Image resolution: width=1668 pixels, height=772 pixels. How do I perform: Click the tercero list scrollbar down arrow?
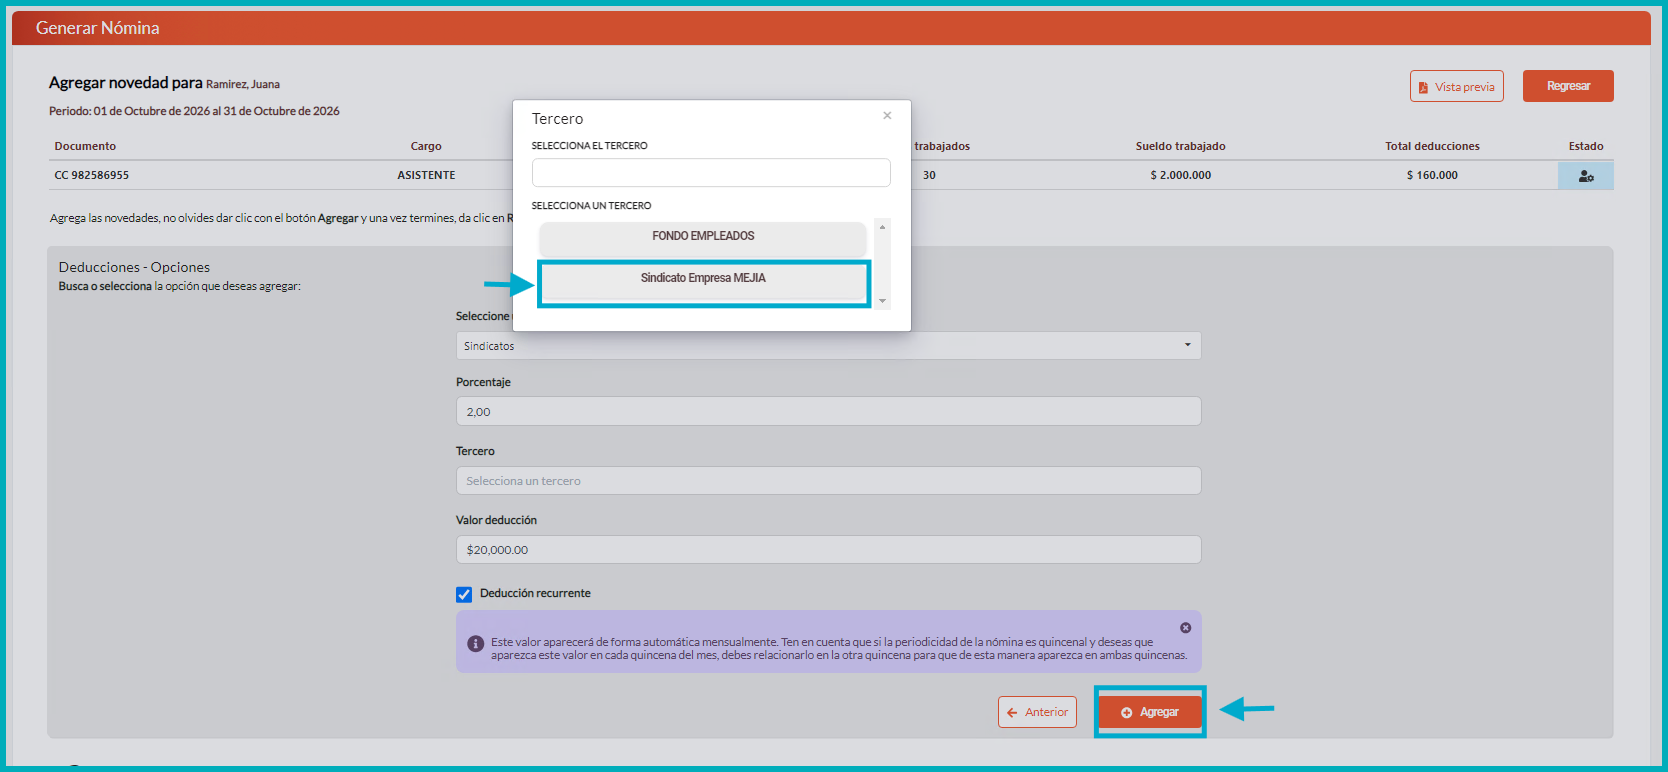click(x=882, y=301)
